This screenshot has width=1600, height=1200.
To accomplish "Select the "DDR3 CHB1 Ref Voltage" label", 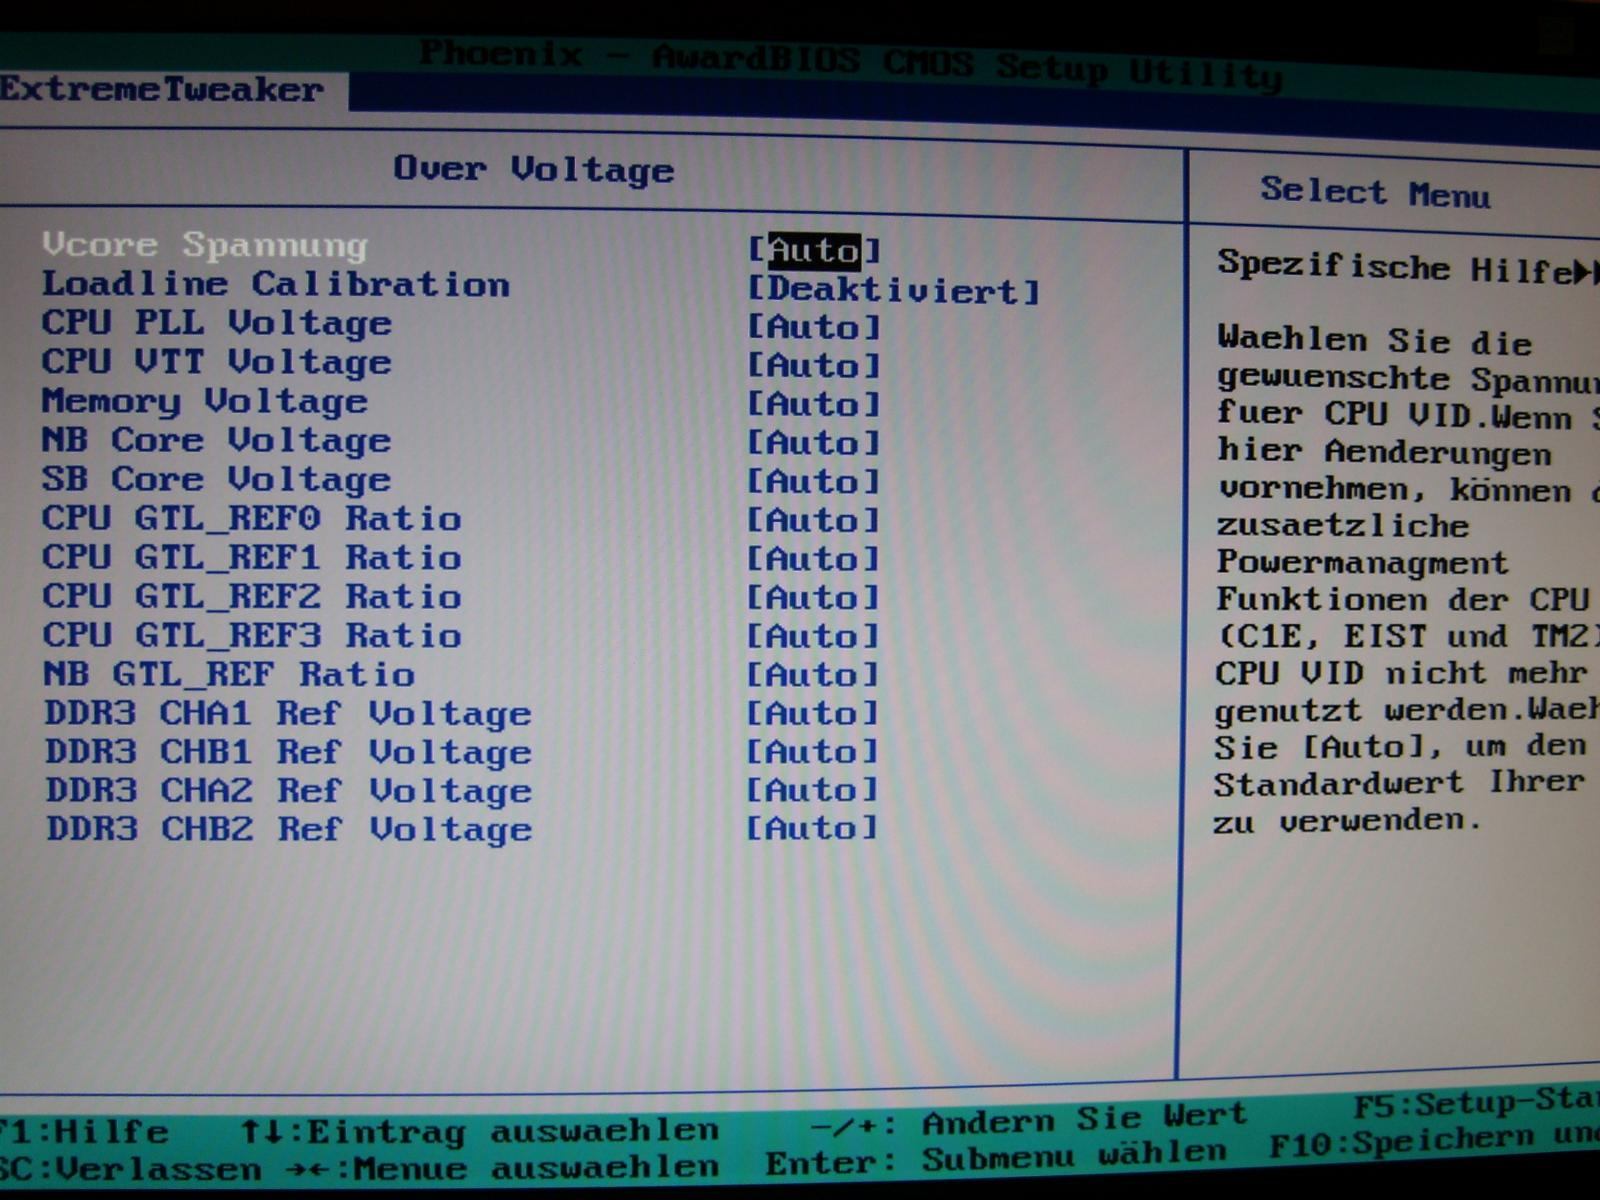I will coord(289,751).
